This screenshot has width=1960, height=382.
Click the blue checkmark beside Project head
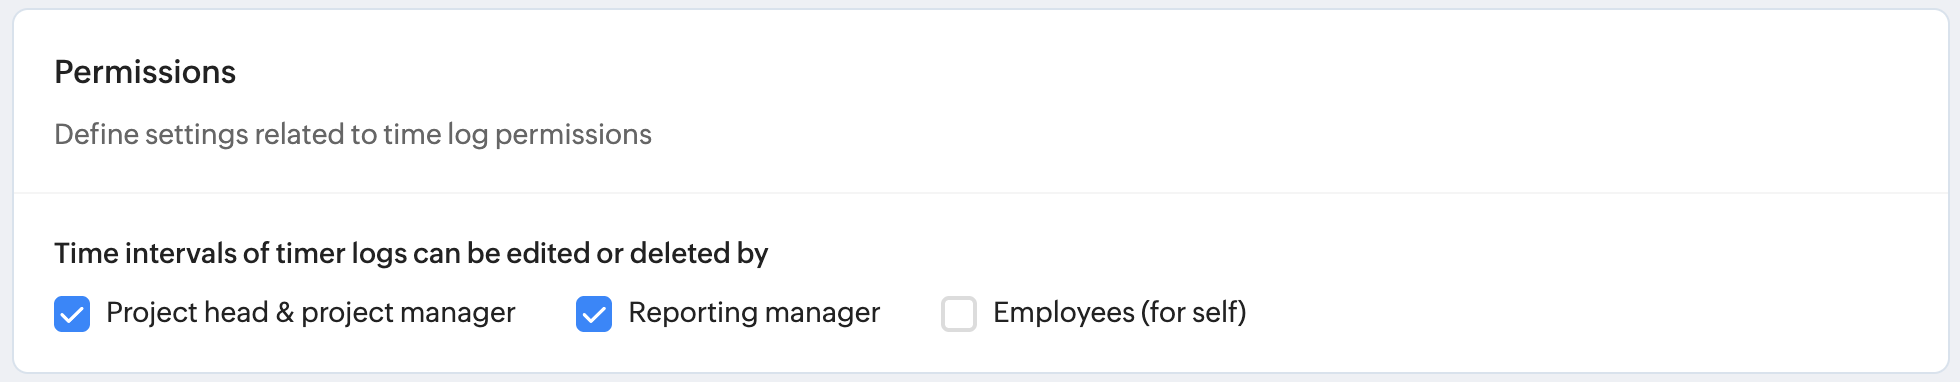[x=72, y=314]
